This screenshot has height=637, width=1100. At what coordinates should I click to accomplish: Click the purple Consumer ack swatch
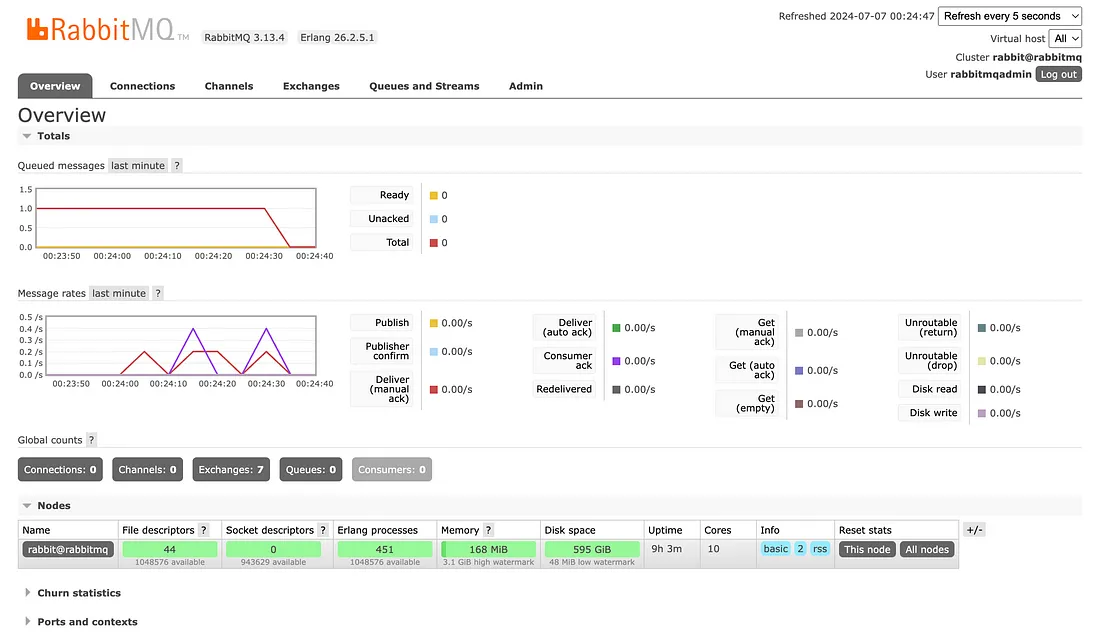click(x=617, y=361)
